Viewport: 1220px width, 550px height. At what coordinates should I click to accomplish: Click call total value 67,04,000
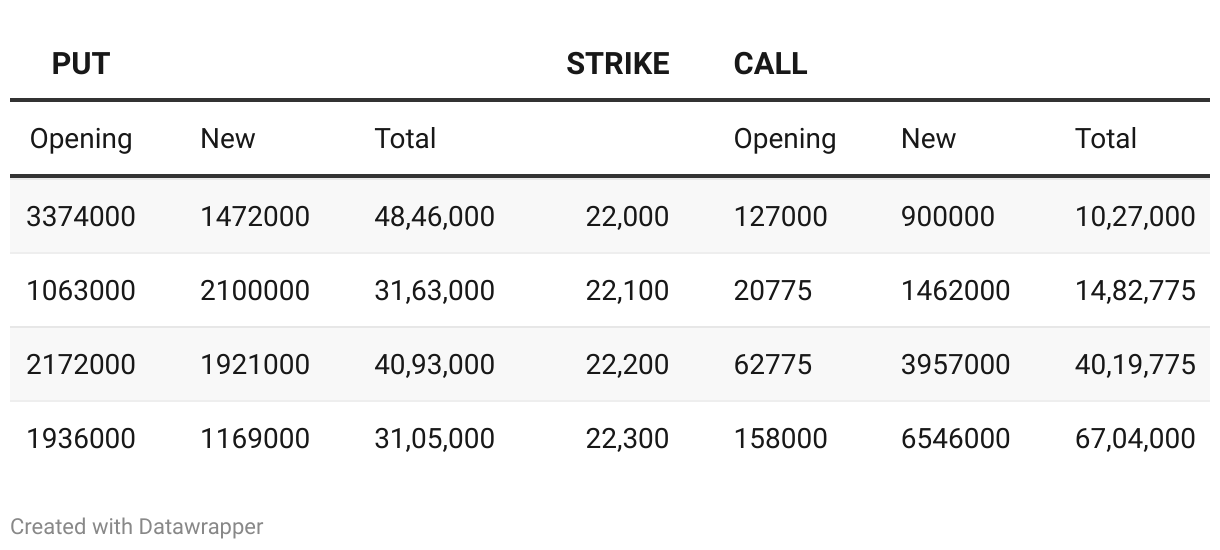(x=1135, y=438)
